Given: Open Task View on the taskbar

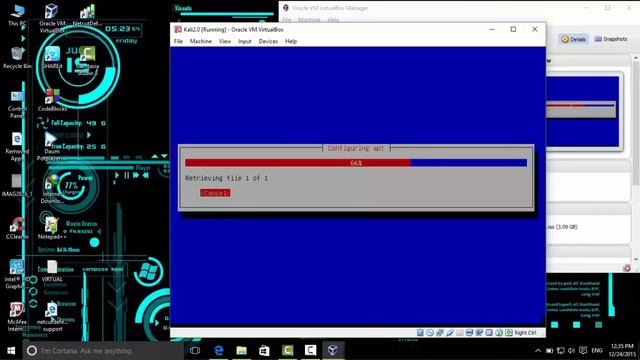Looking at the screenshot, I should coord(195,350).
